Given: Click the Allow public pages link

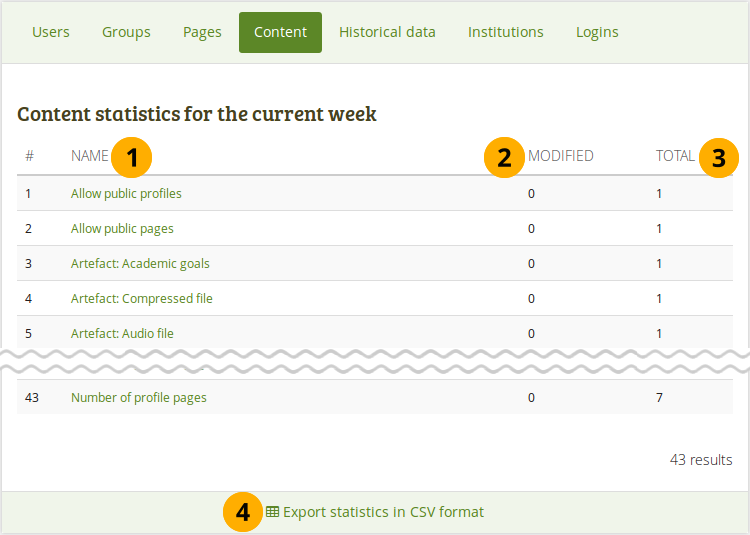Looking at the screenshot, I should pyautogui.click(x=122, y=229).
